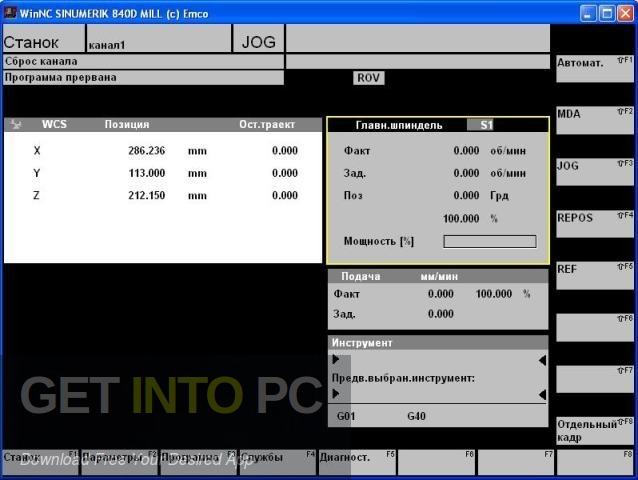Click the WinNC application icon in title bar
Viewport: 638px width, 480px height.
click(x=10, y=13)
